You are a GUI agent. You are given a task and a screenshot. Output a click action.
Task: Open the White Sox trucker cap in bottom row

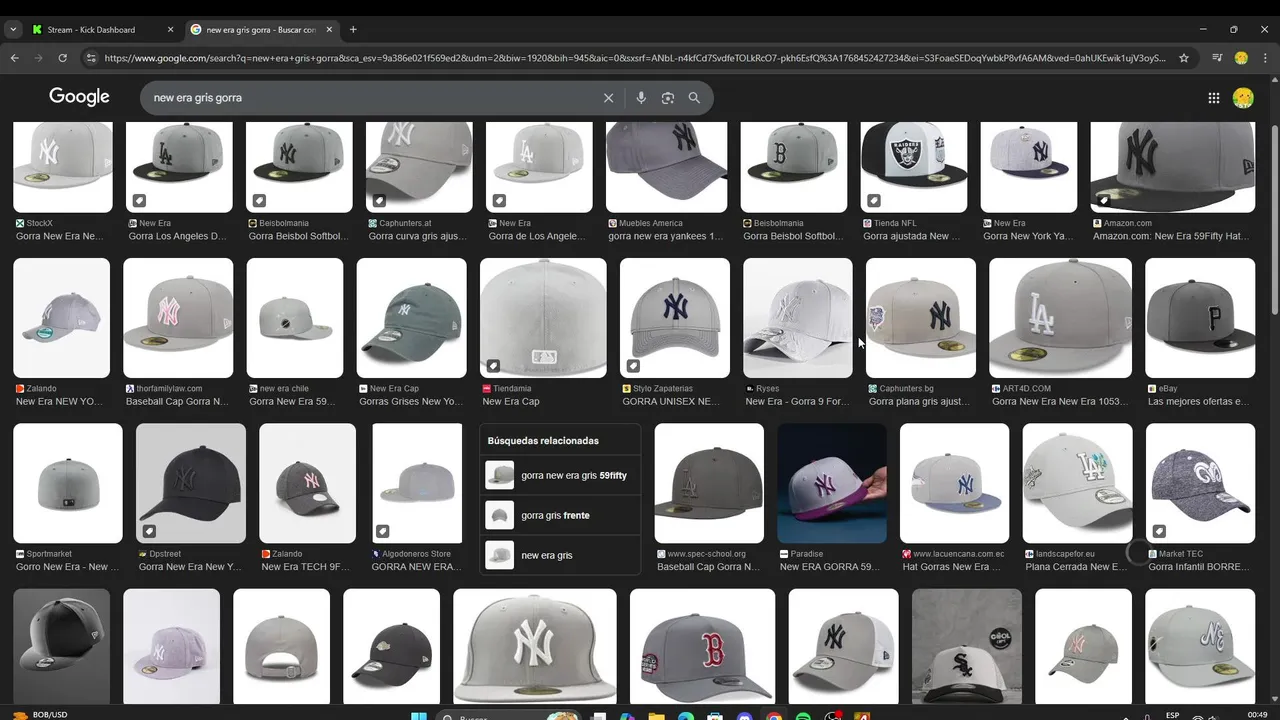(967, 647)
